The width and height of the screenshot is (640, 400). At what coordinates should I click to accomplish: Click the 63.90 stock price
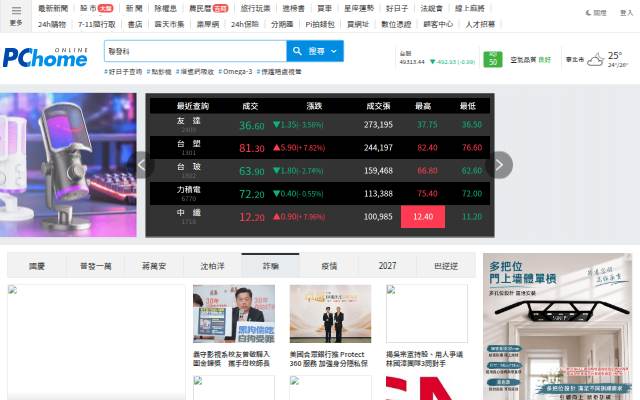point(251,171)
